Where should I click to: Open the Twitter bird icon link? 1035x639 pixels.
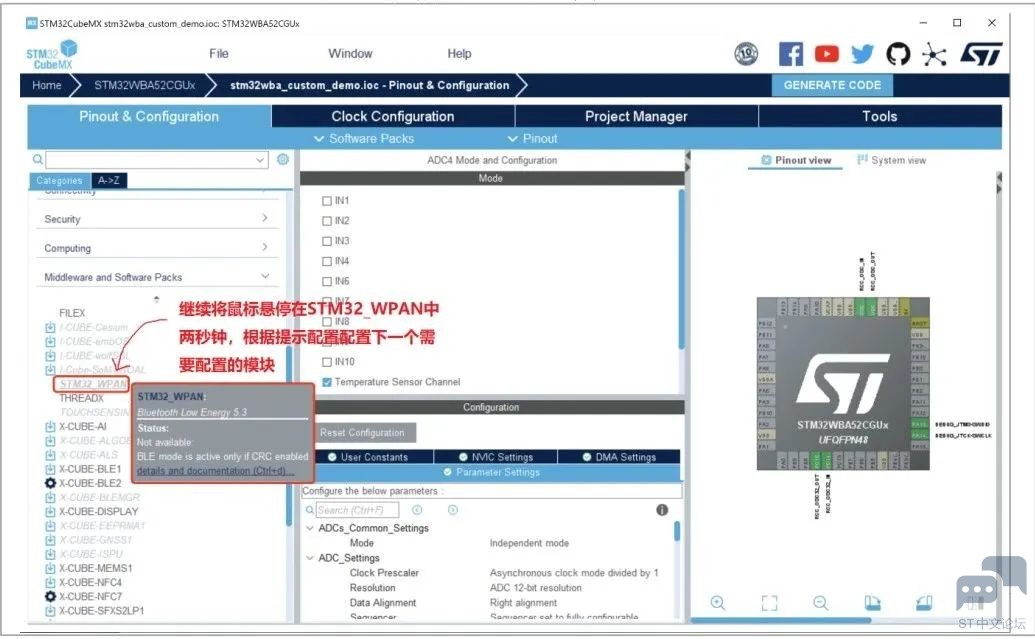862,54
